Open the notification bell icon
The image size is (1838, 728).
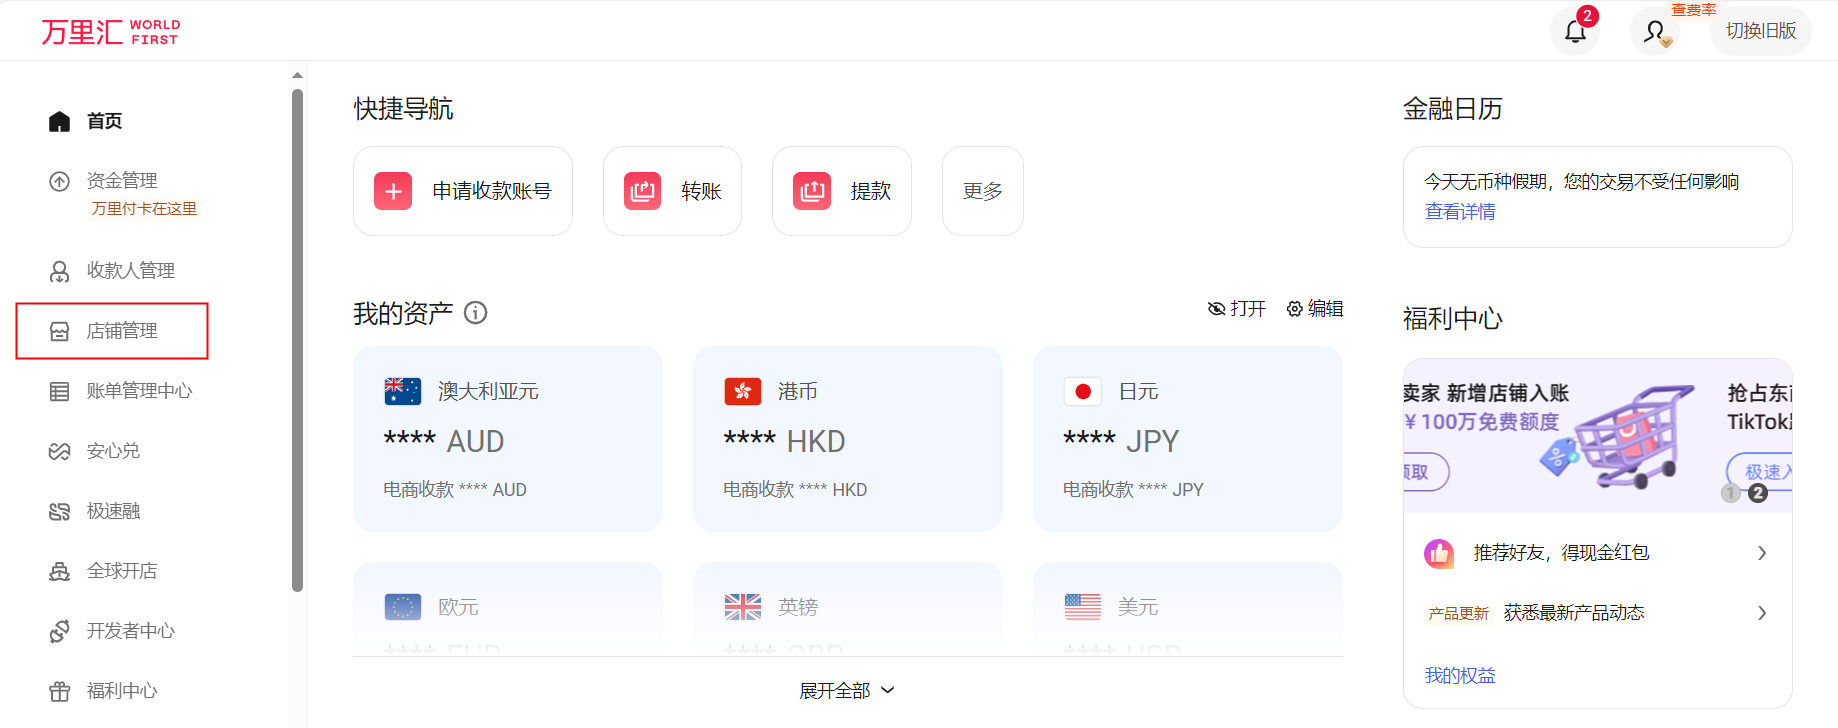[1575, 32]
